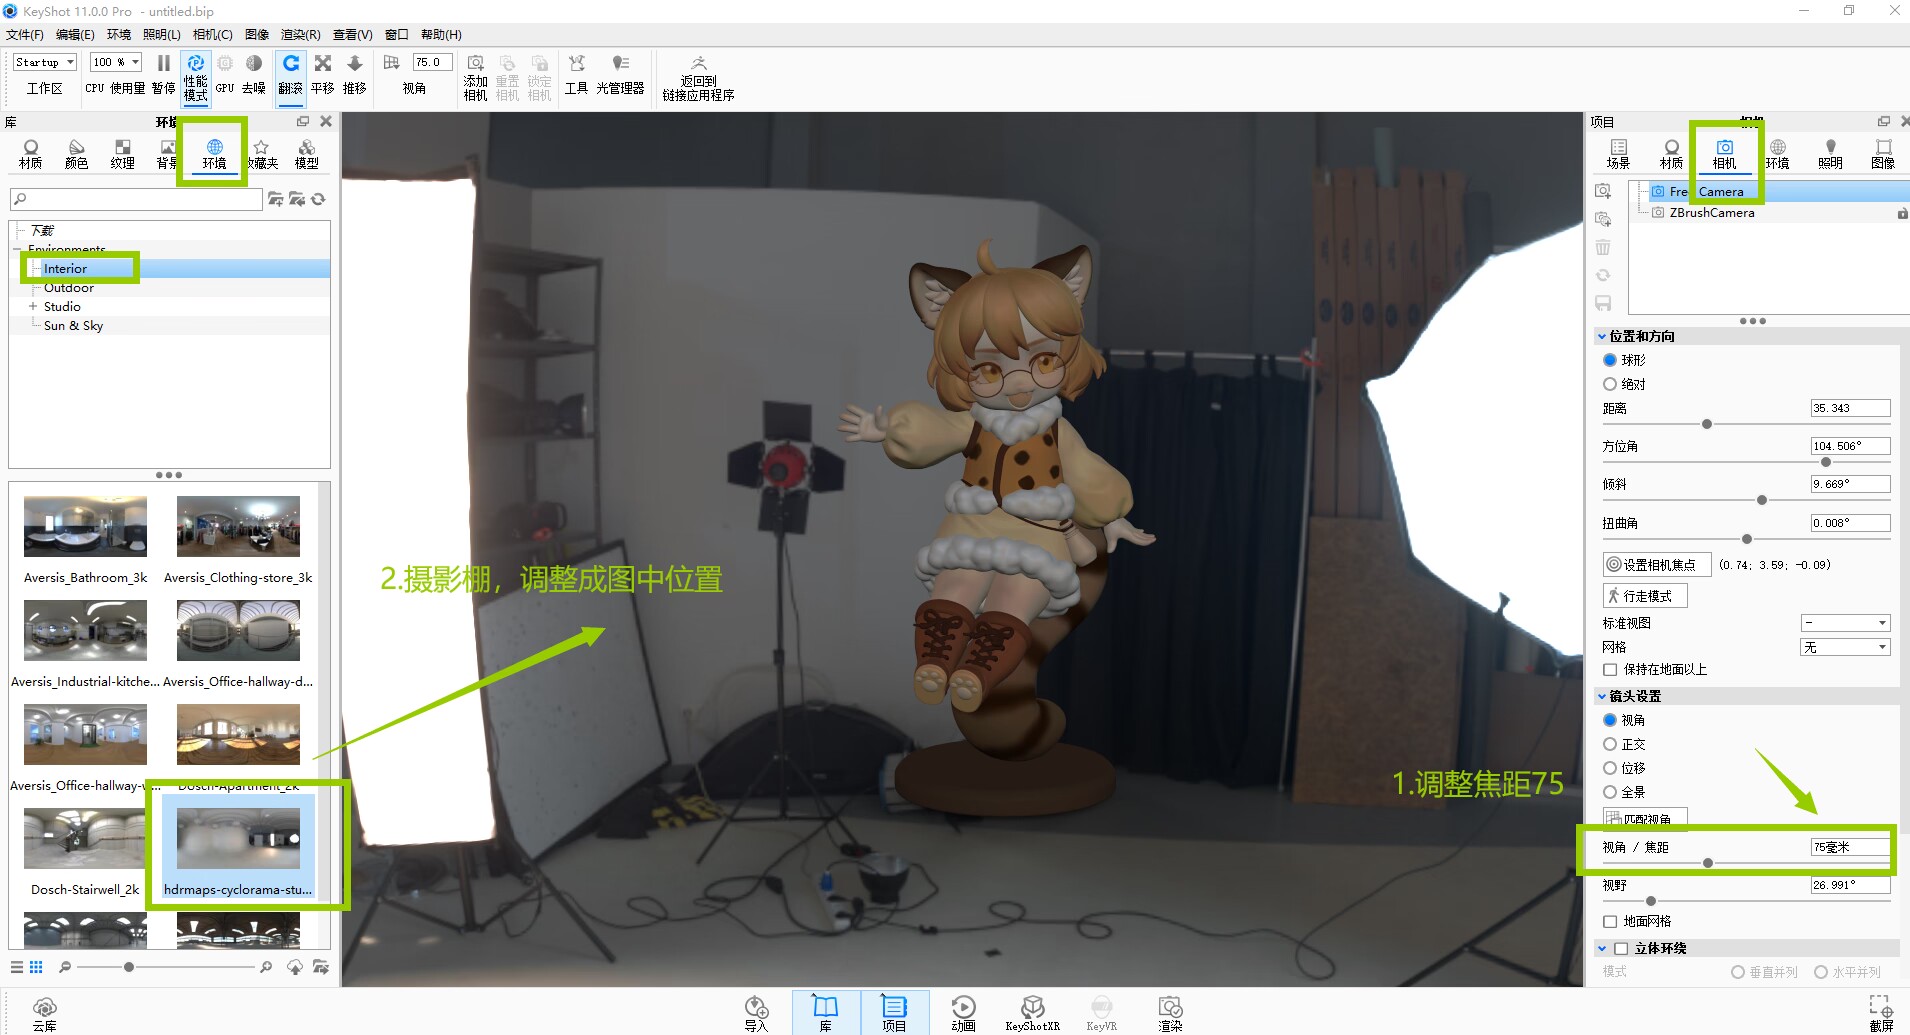1910x1035 pixels.
Task: Click the add-folder icon beside library search
Action: tap(276, 199)
